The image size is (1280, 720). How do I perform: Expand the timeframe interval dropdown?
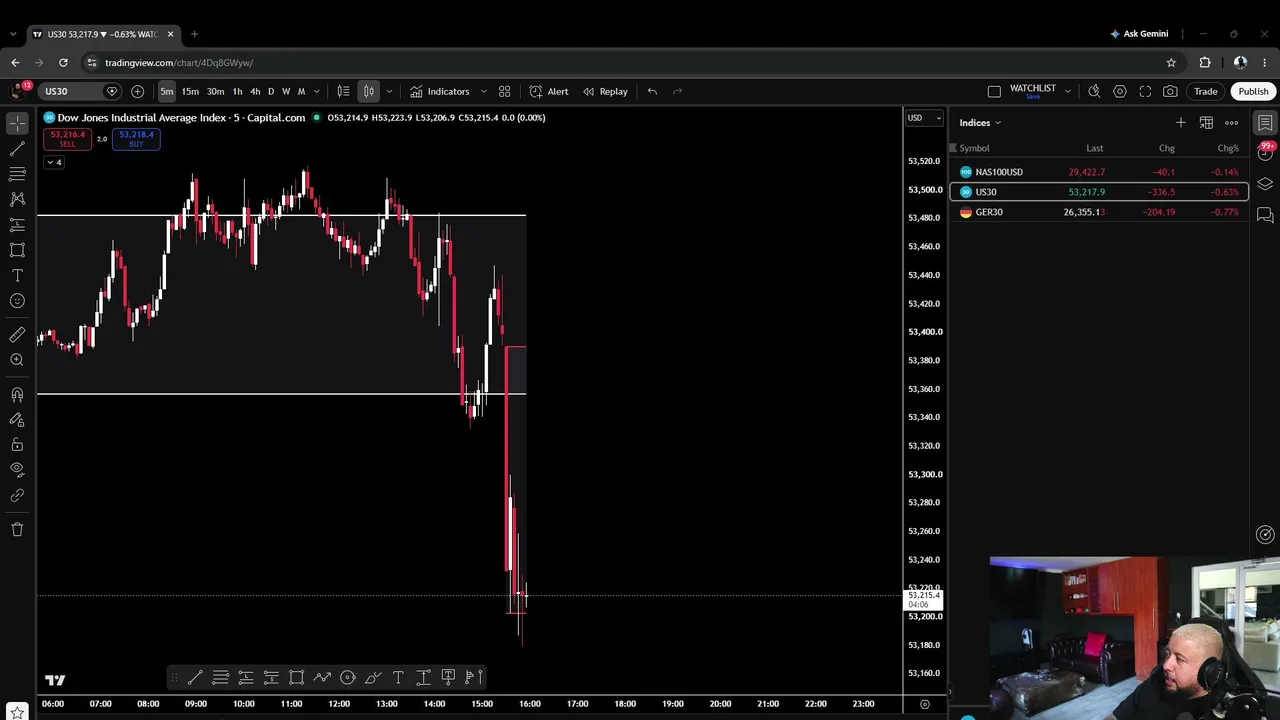coord(317,91)
